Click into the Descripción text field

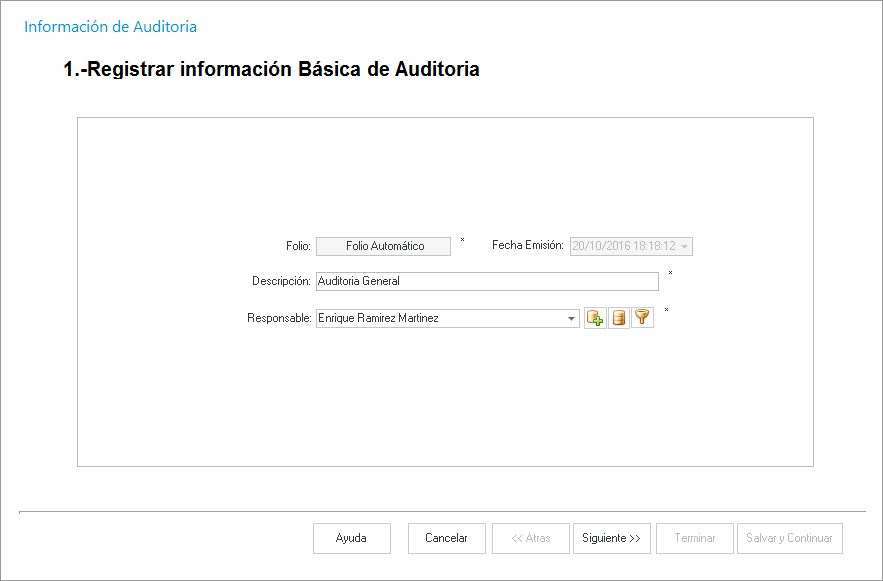click(x=487, y=282)
